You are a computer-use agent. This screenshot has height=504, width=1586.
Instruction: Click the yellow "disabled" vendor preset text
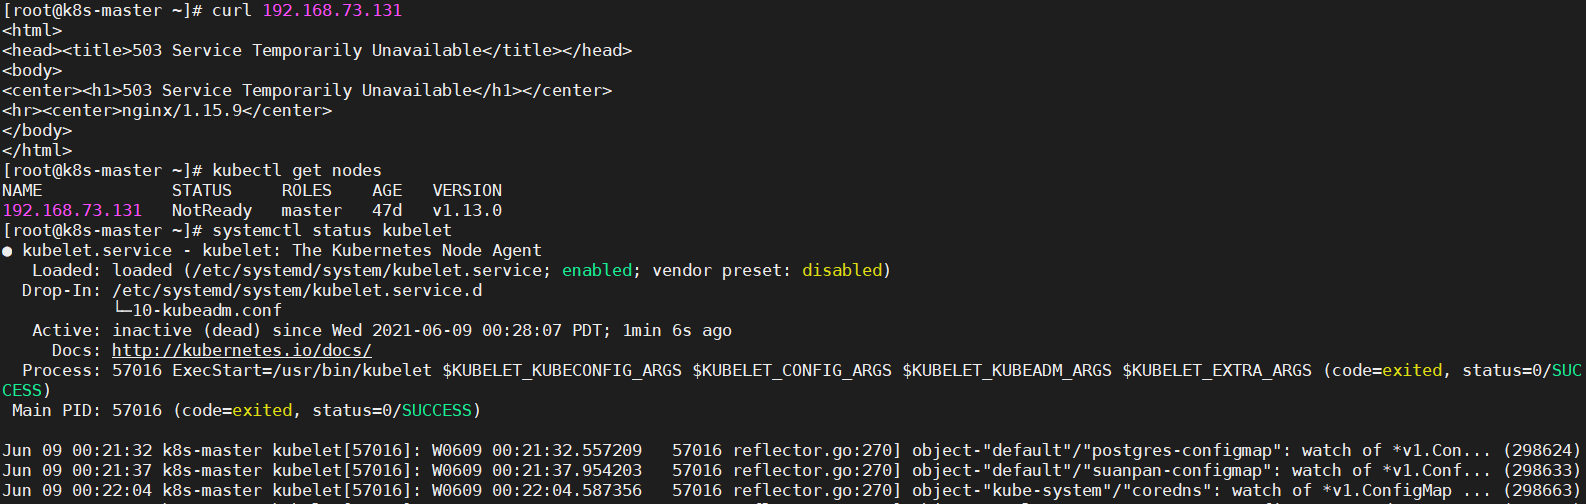pyautogui.click(x=842, y=270)
